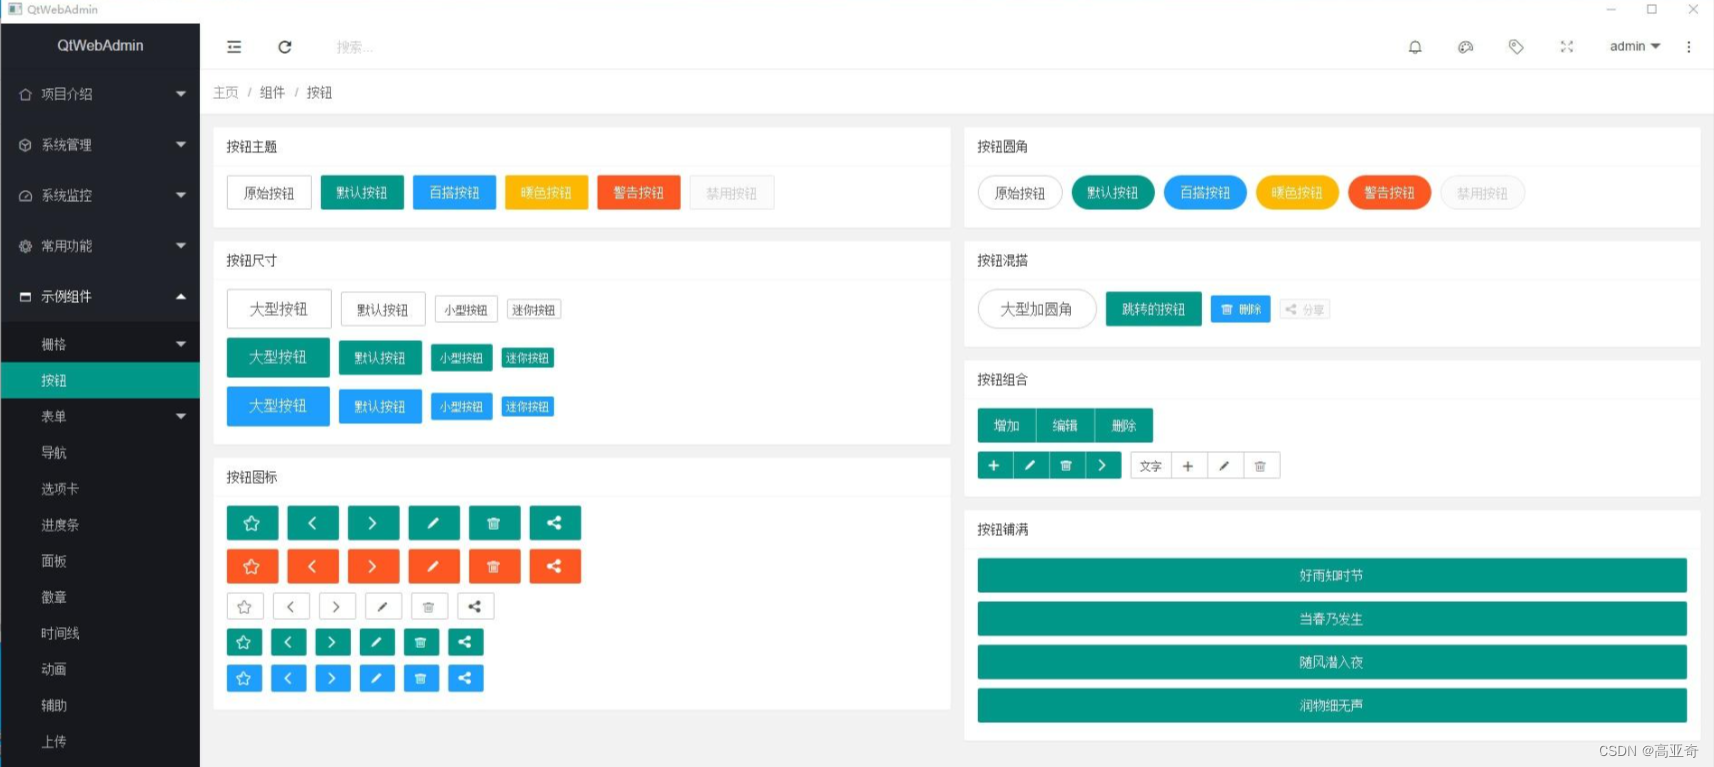The image size is (1714, 767).
Task: Click green plus icon in button group
Action: click(994, 465)
